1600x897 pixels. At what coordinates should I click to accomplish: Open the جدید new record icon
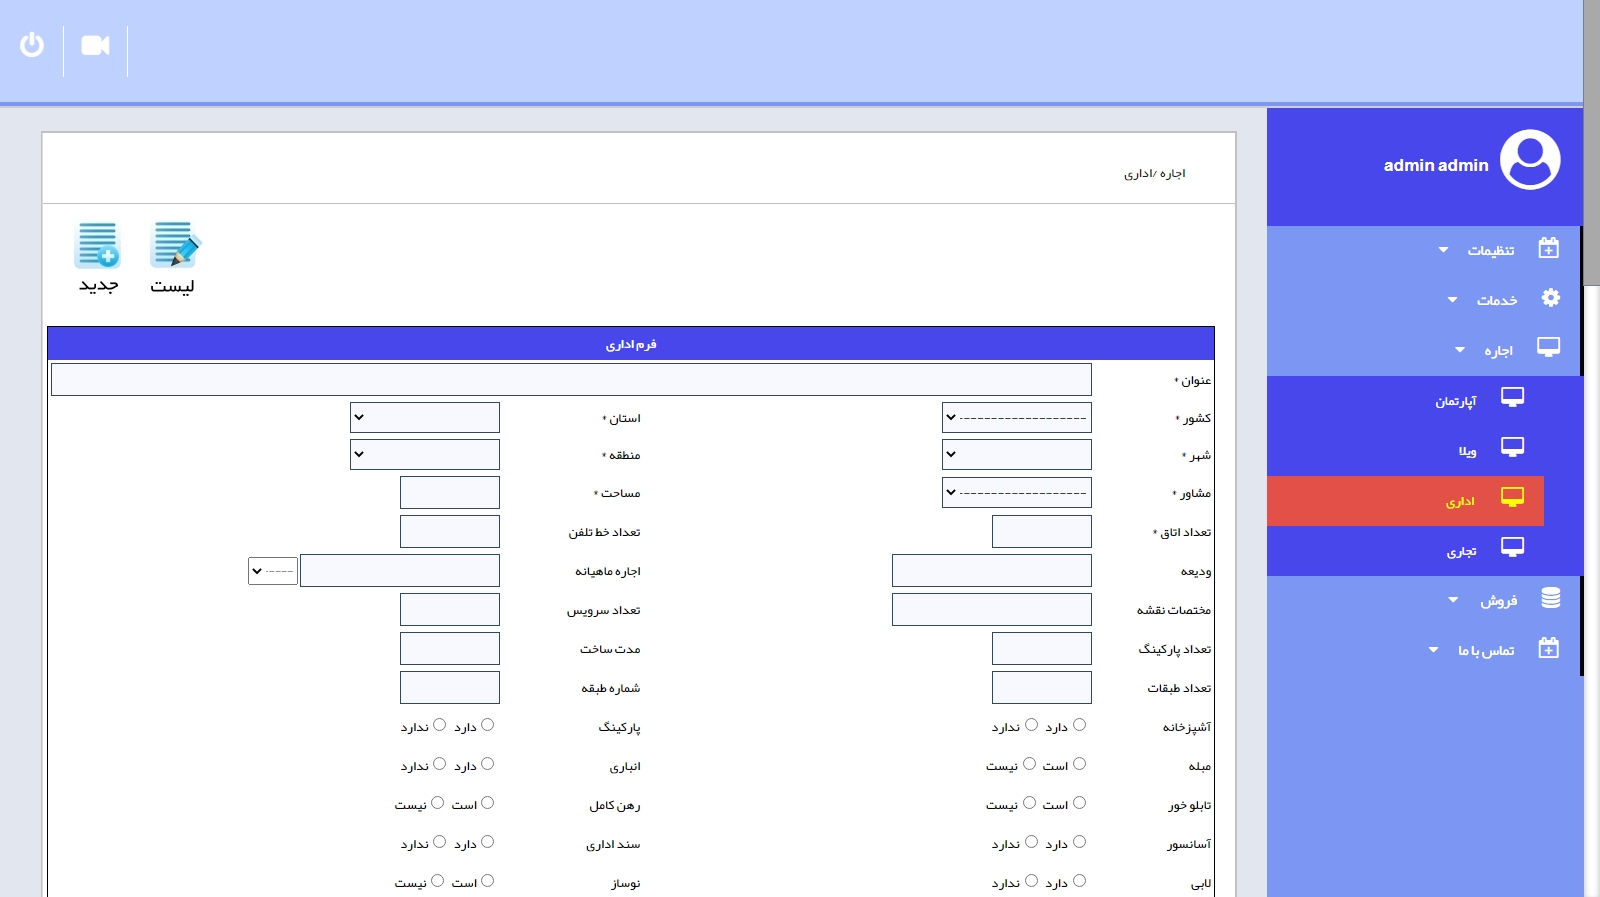(x=98, y=246)
